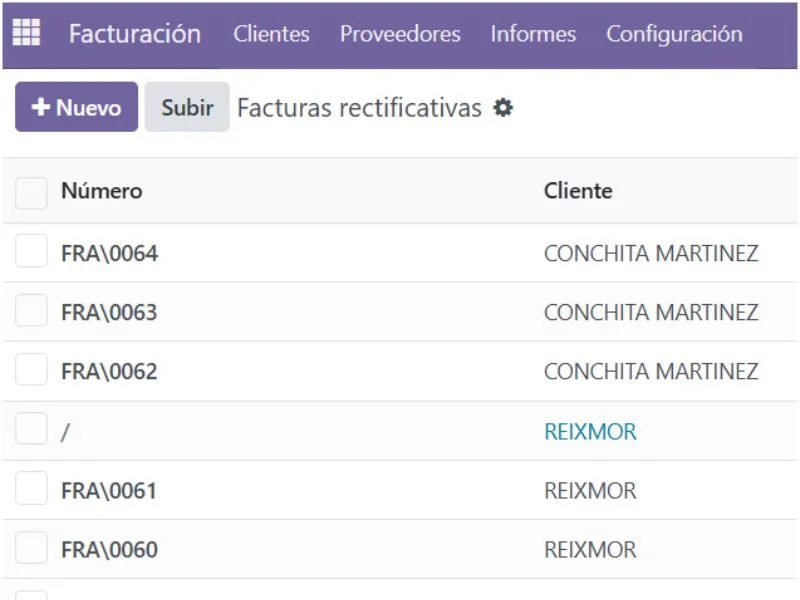Create a new invoice with Nuevo
The height and width of the screenshot is (600, 800).
point(76,107)
